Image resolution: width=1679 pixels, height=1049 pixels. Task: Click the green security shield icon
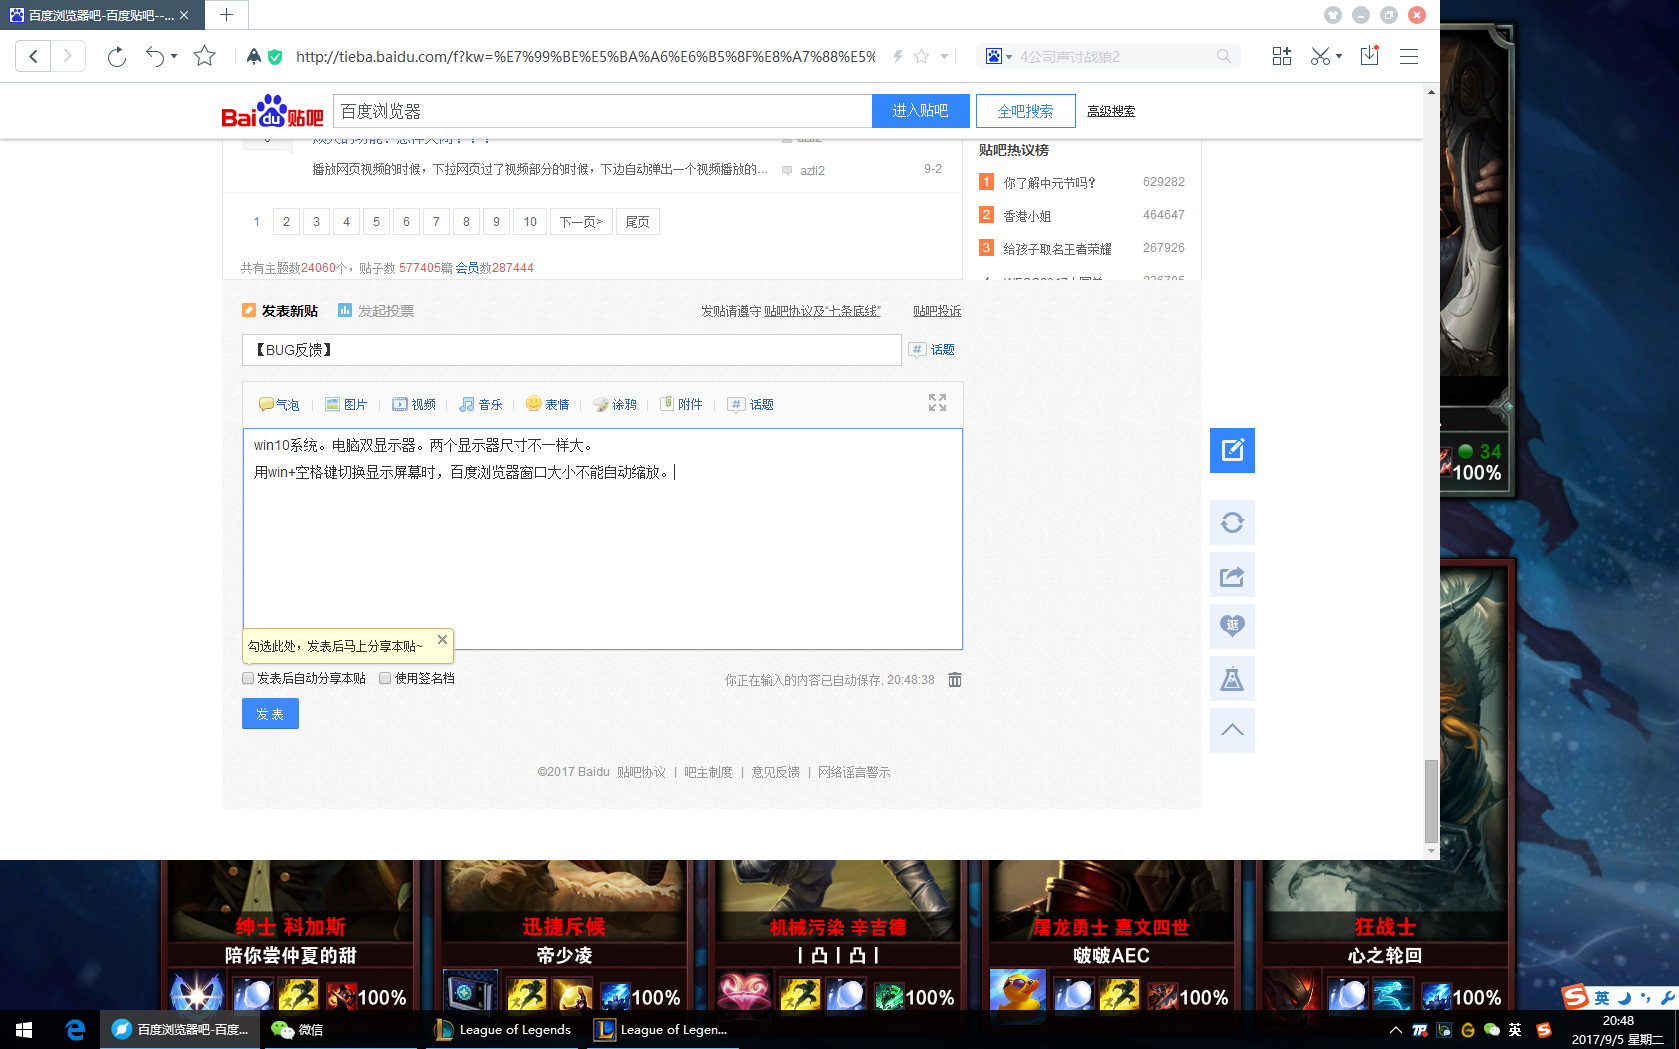tap(275, 57)
